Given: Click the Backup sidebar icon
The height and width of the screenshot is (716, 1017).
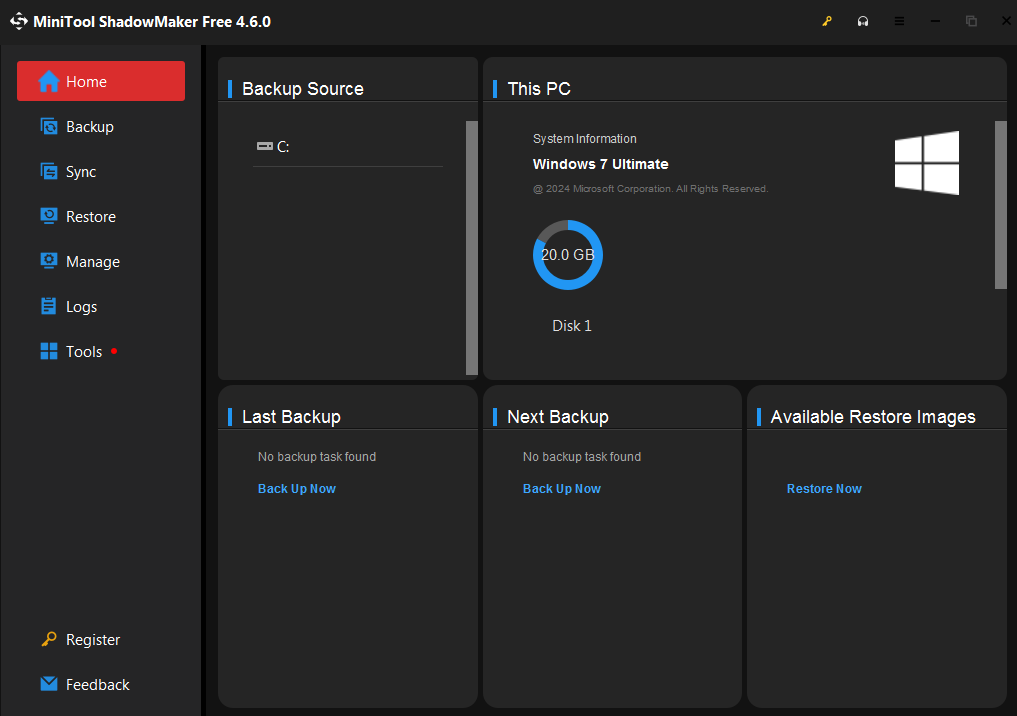Looking at the screenshot, I should tap(49, 126).
